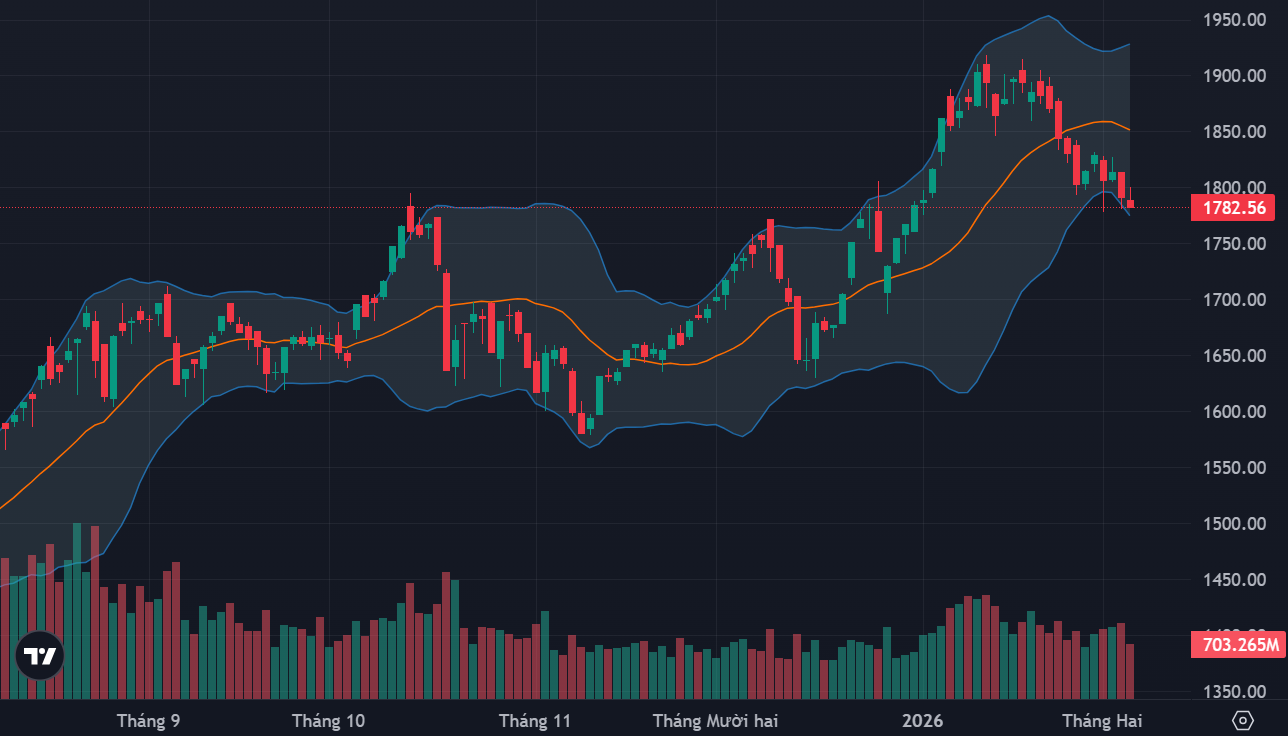This screenshot has width=1288, height=736.
Task: Select the Tháng Hai time axis label
Action: point(1102,720)
